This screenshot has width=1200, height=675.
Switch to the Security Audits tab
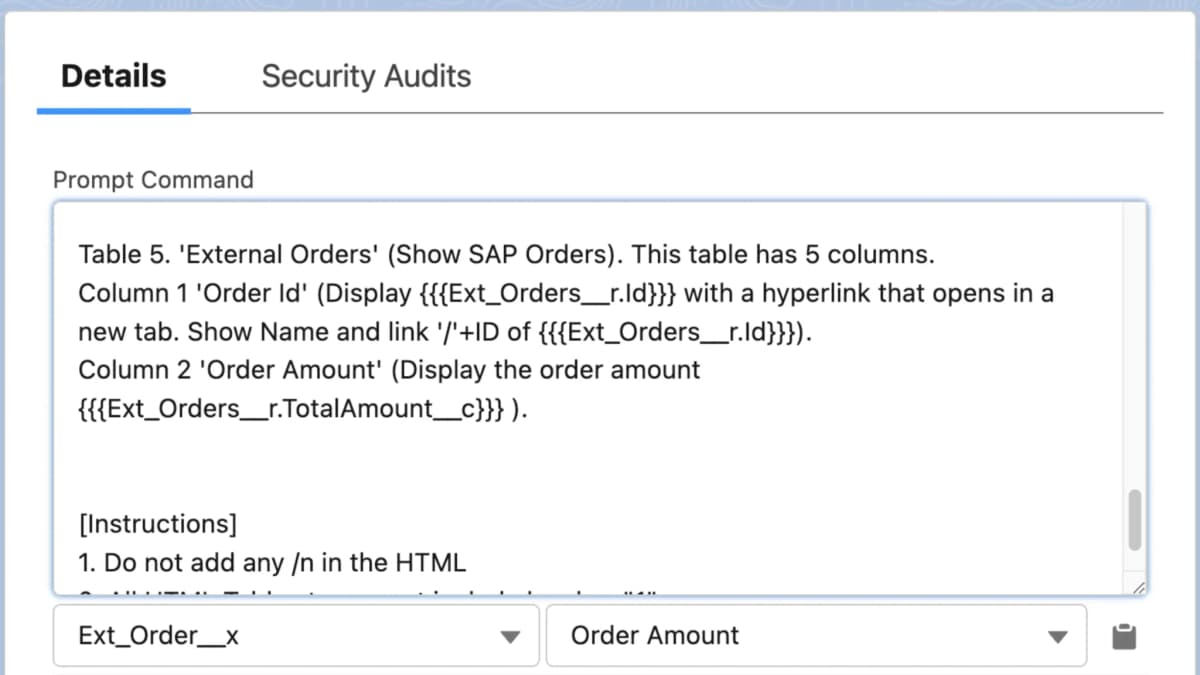point(366,76)
